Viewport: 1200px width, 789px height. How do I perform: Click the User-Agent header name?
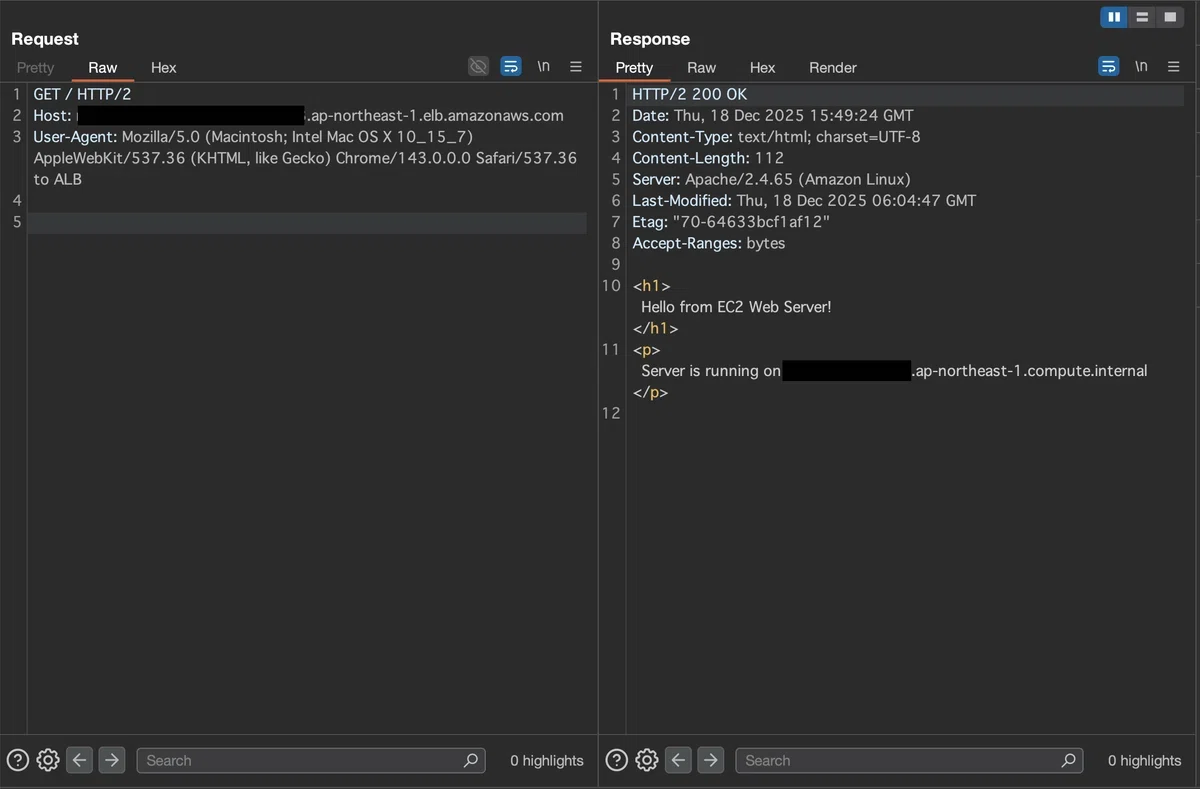click(x=75, y=136)
